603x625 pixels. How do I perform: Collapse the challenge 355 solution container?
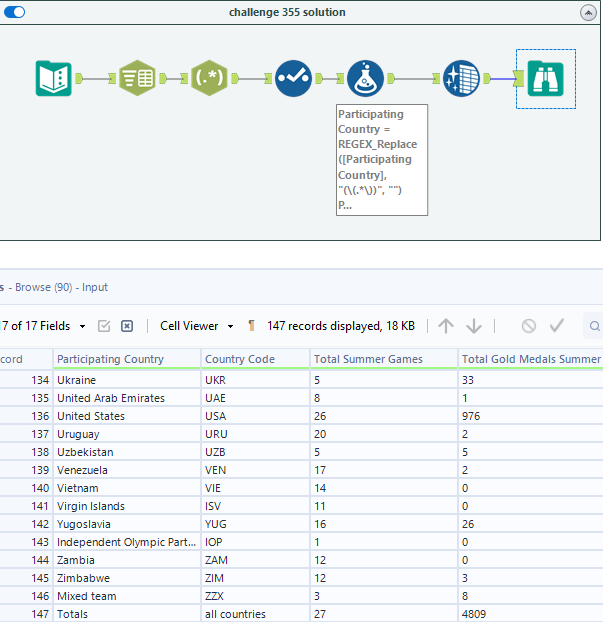(x=587, y=12)
